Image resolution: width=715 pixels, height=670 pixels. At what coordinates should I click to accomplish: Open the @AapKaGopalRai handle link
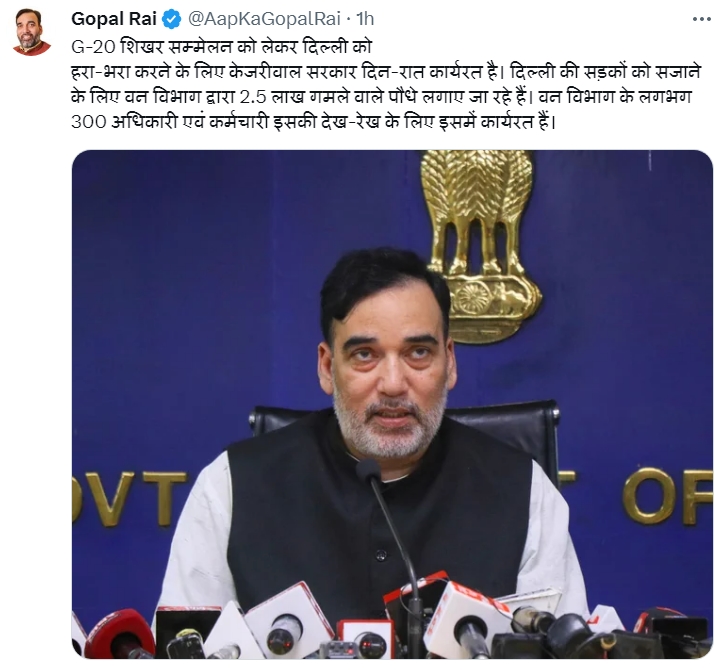(x=264, y=19)
